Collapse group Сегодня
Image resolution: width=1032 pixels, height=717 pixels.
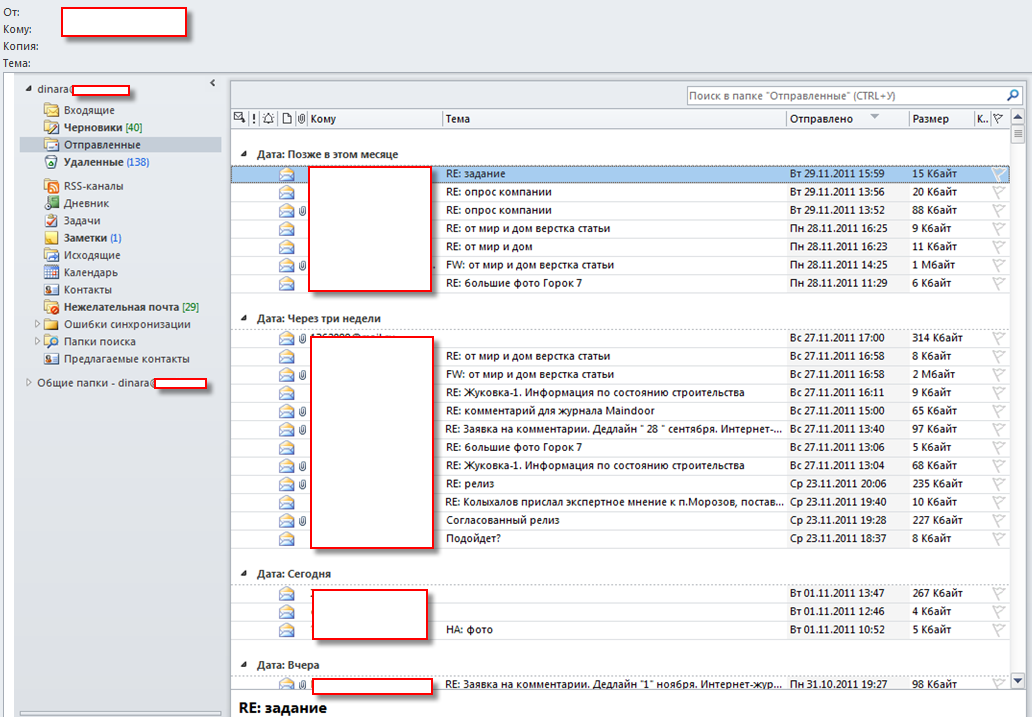pos(244,573)
